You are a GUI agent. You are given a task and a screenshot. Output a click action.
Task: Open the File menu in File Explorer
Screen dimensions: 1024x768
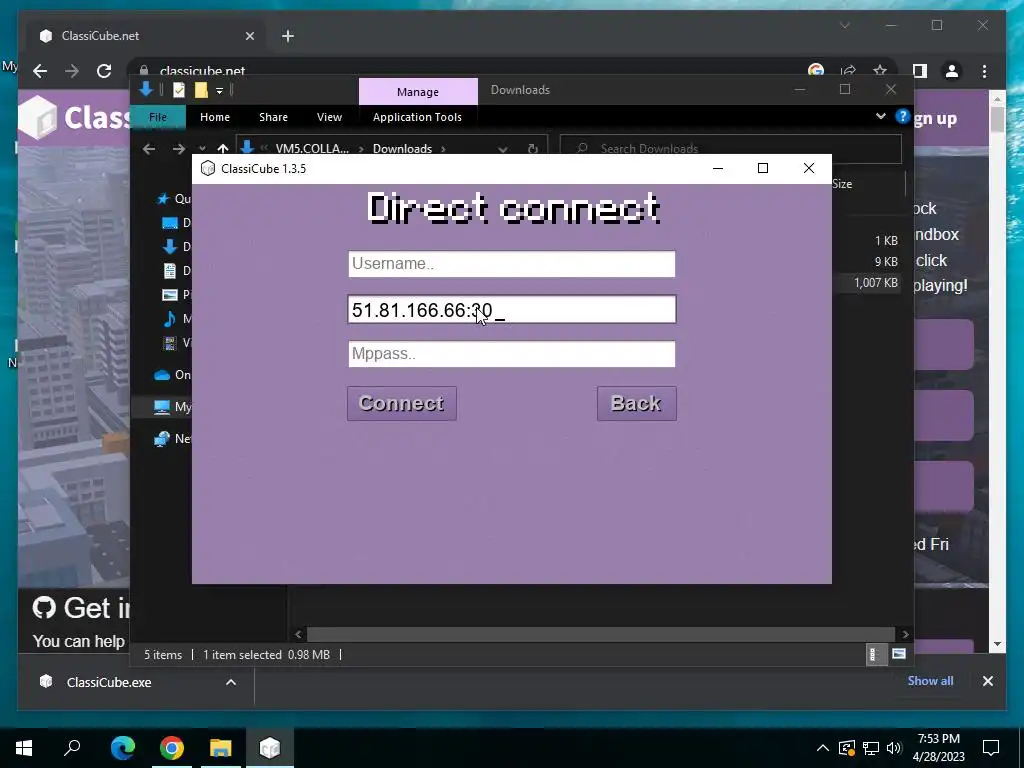click(158, 117)
